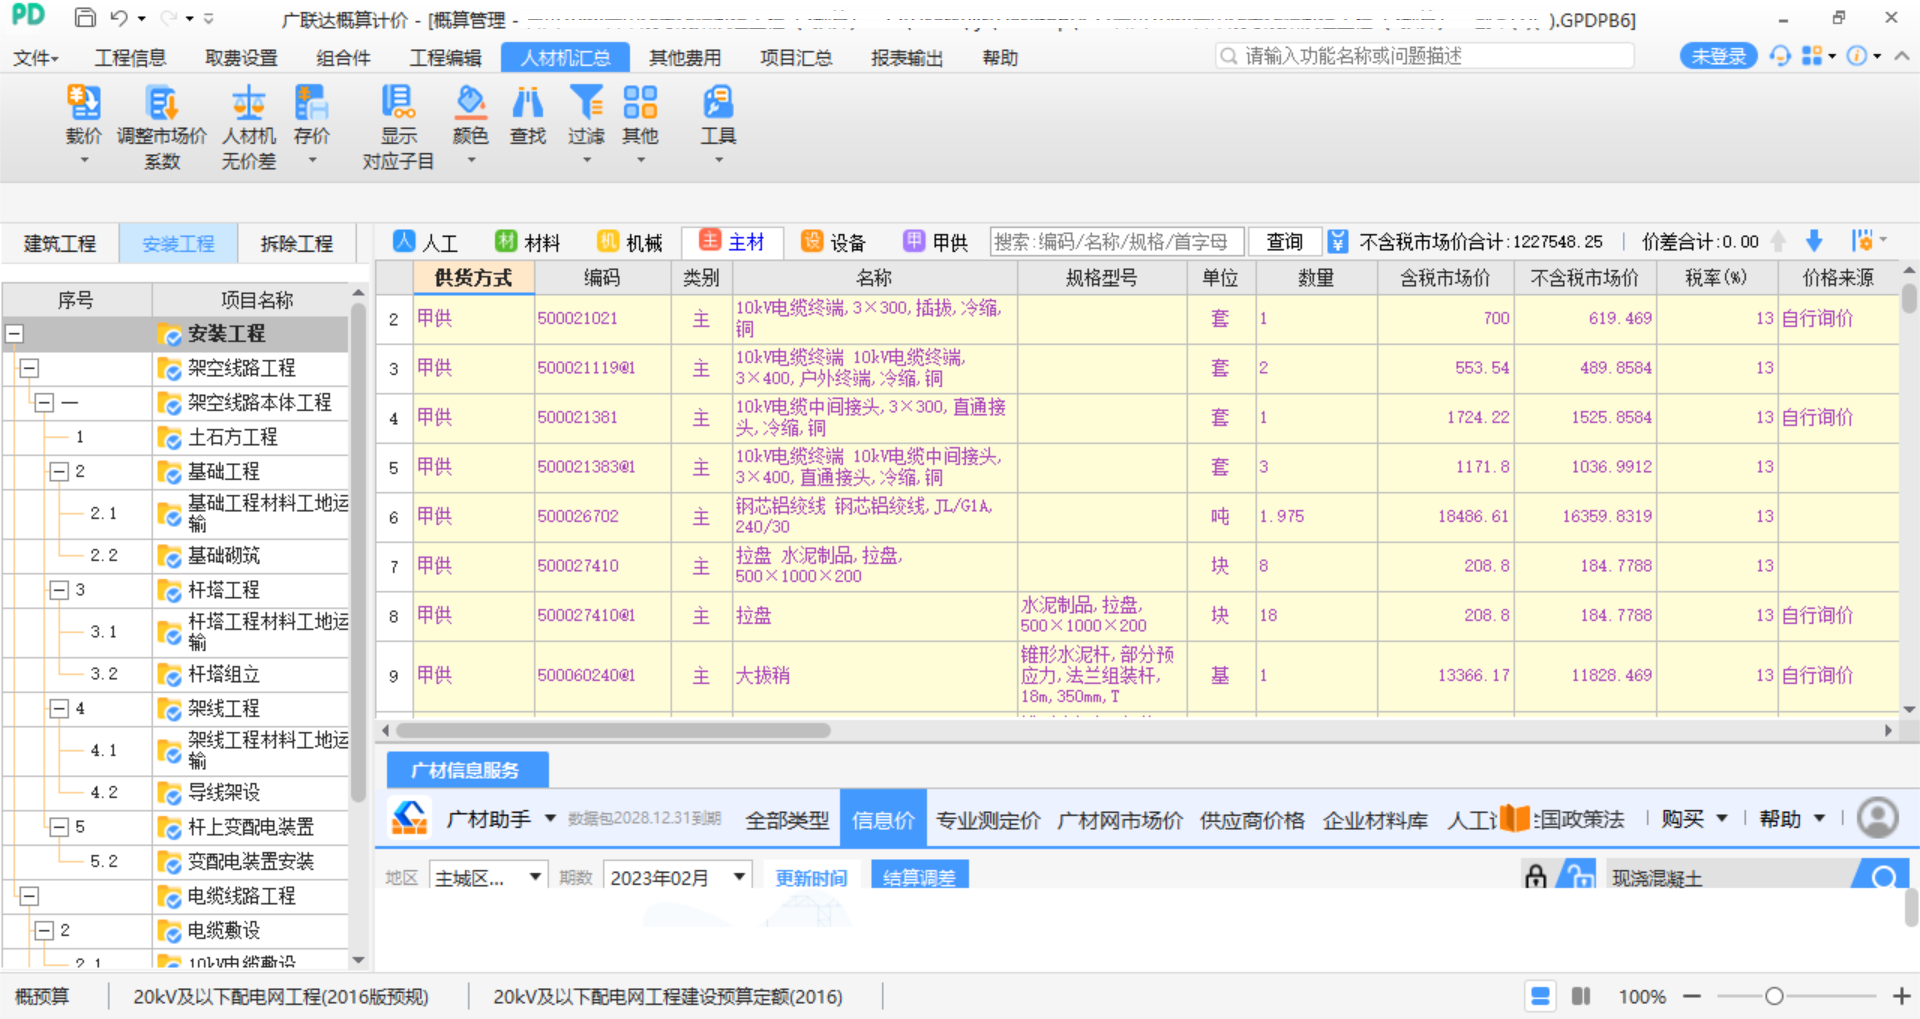Open the 过滤 filter tool

(x=586, y=103)
